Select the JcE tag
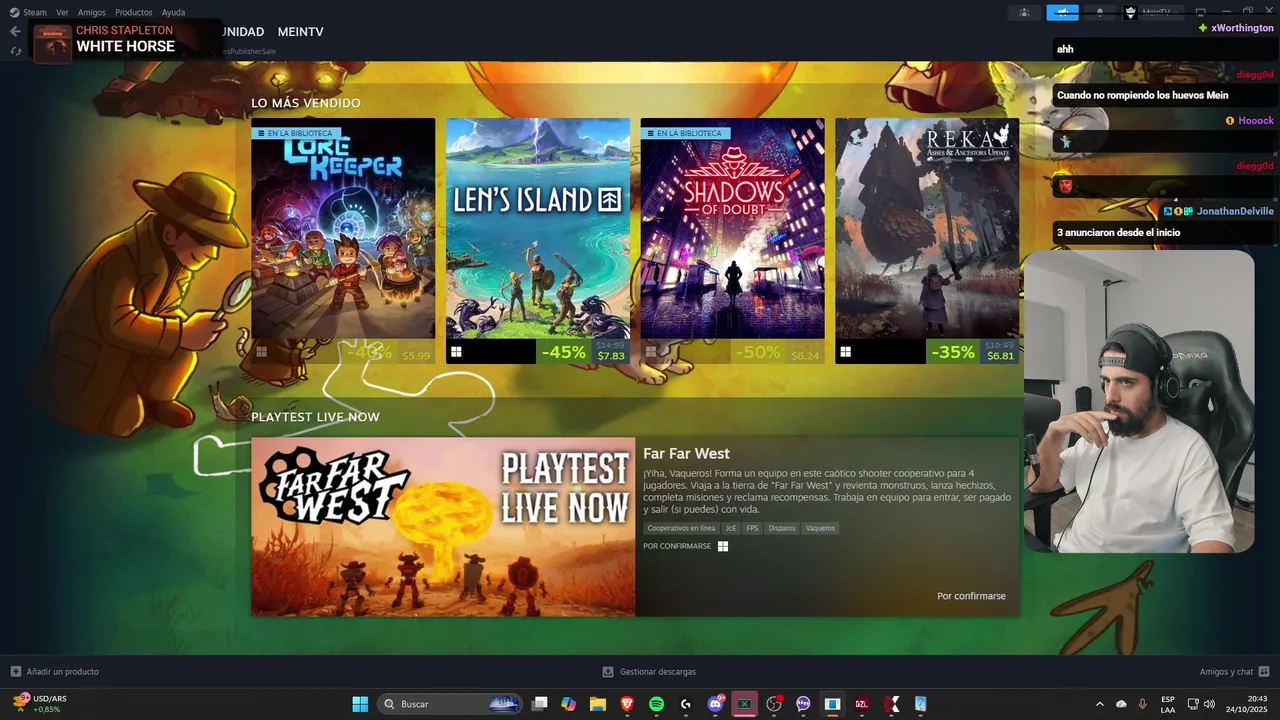Viewport: 1280px width, 720px height. 731,528
